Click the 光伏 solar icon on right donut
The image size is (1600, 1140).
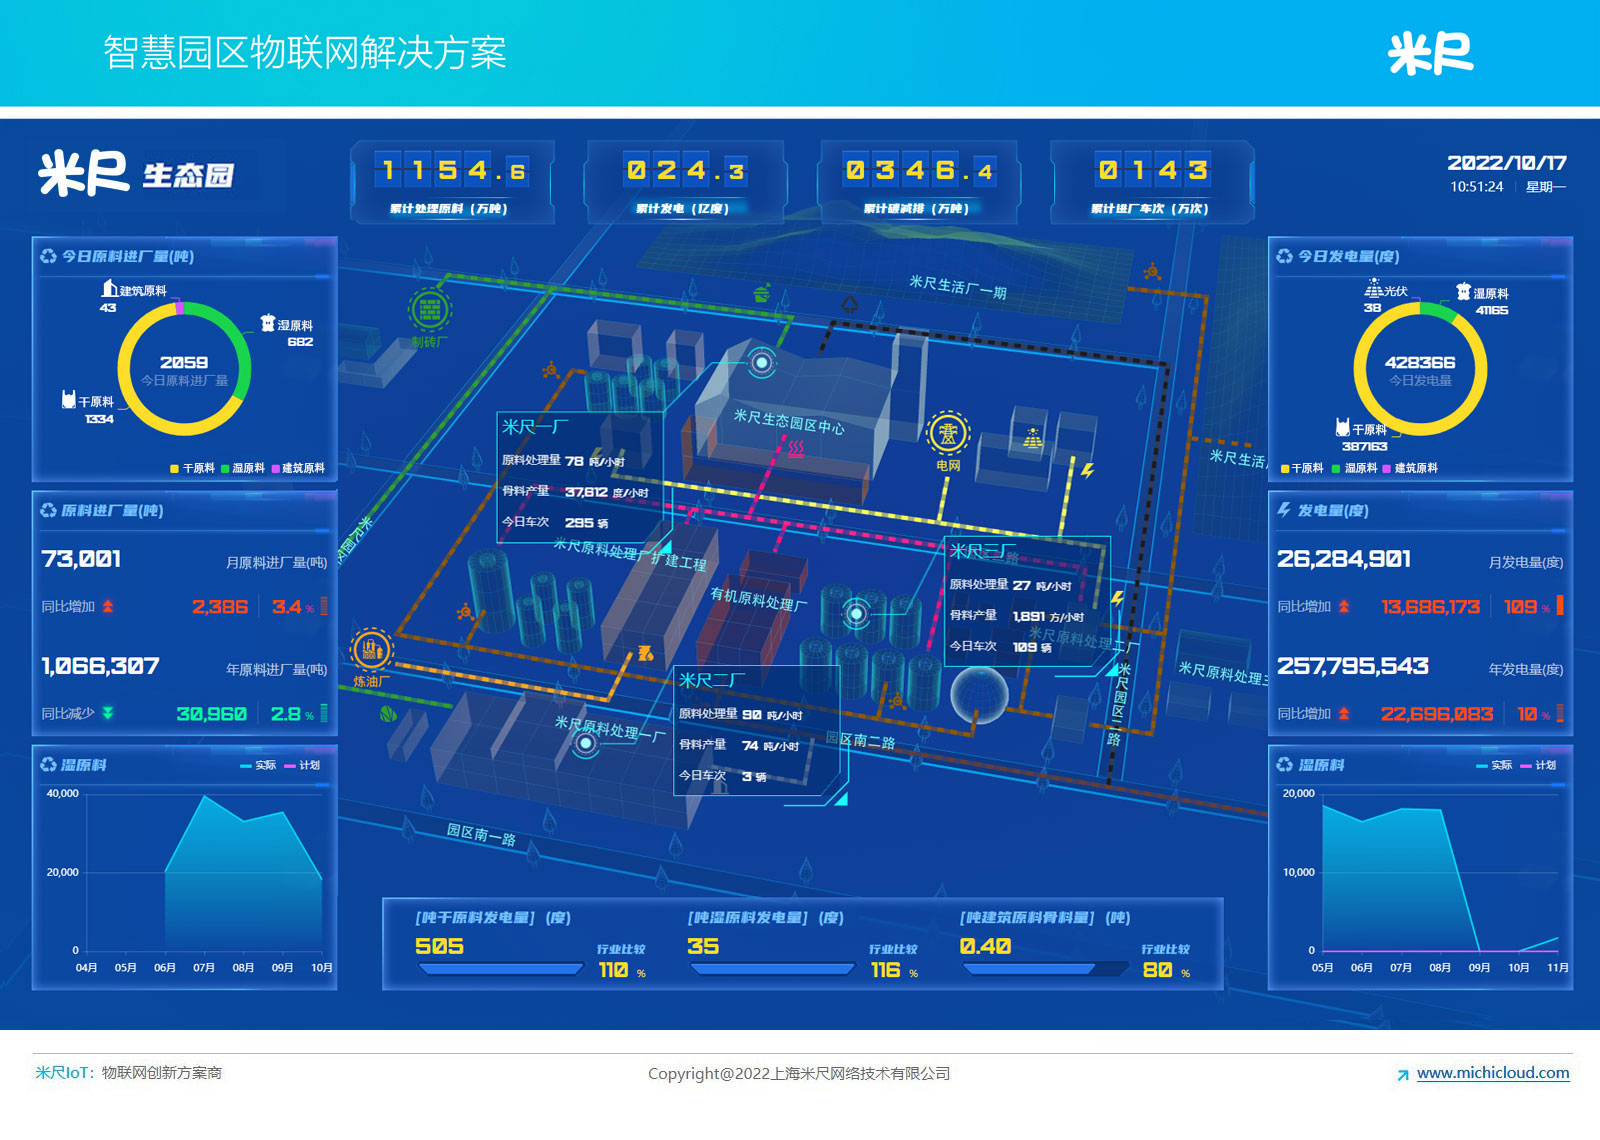[1374, 288]
